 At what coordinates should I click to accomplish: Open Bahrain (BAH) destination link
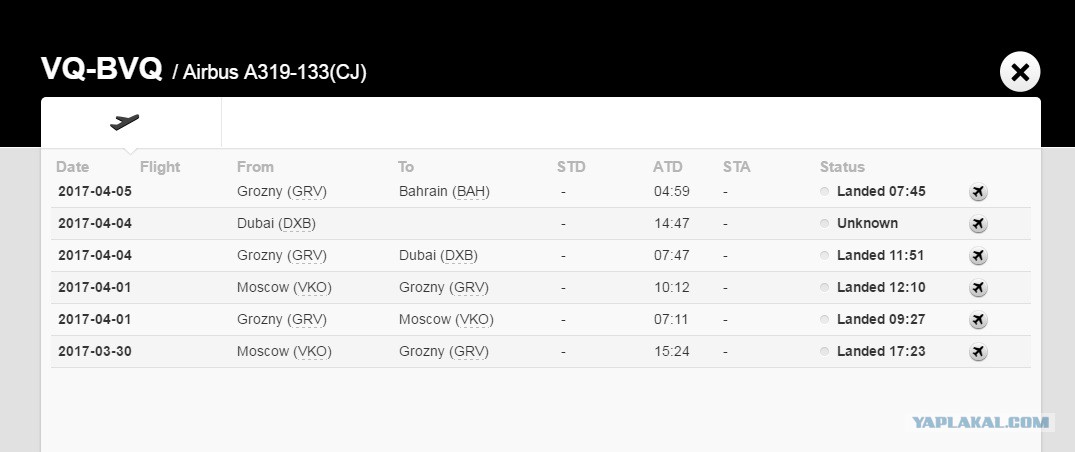pyautogui.click(x=444, y=191)
